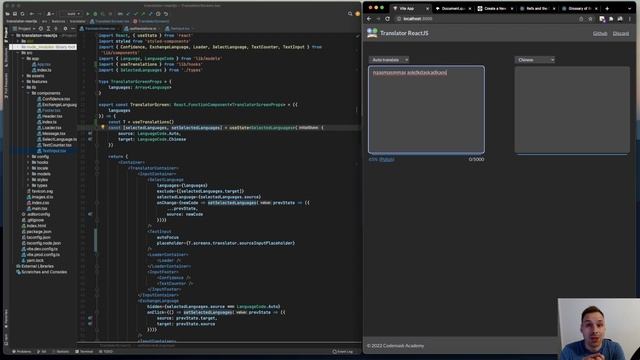Click the IDE update notification icon top right
The height and width of the screenshot is (360, 640).
click(358, 14)
